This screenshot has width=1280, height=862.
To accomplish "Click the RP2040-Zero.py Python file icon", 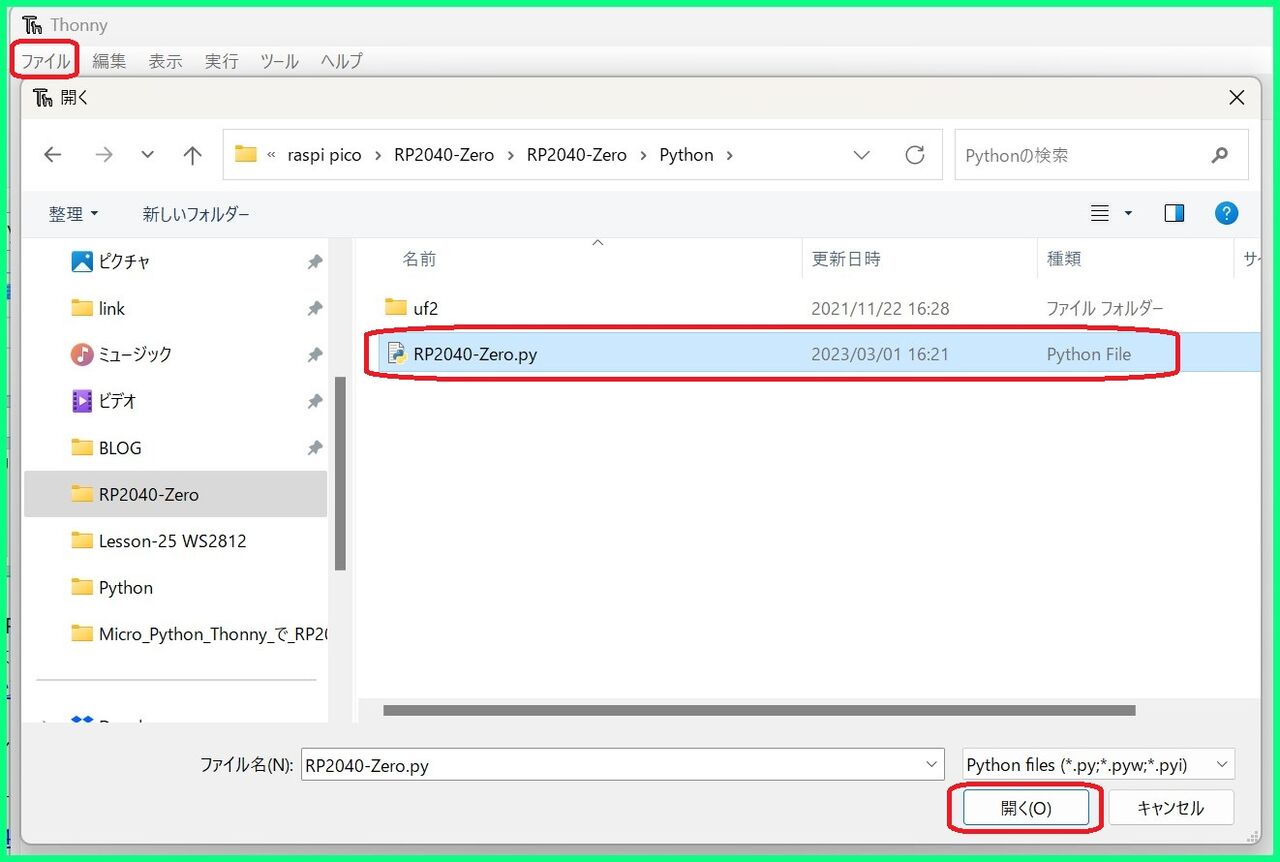I will pos(396,354).
